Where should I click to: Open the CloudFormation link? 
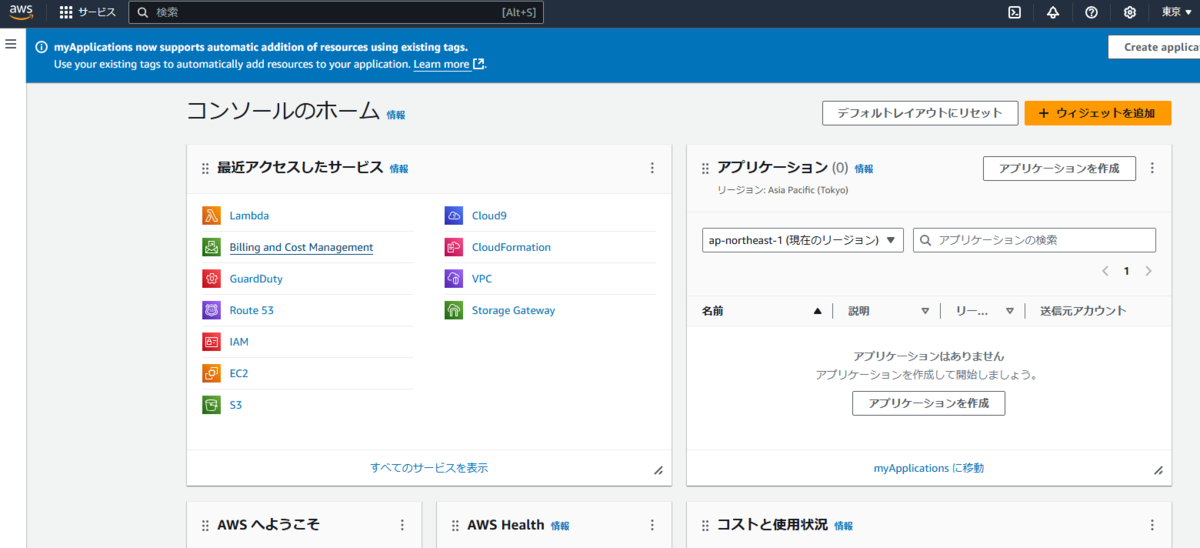pos(511,247)
